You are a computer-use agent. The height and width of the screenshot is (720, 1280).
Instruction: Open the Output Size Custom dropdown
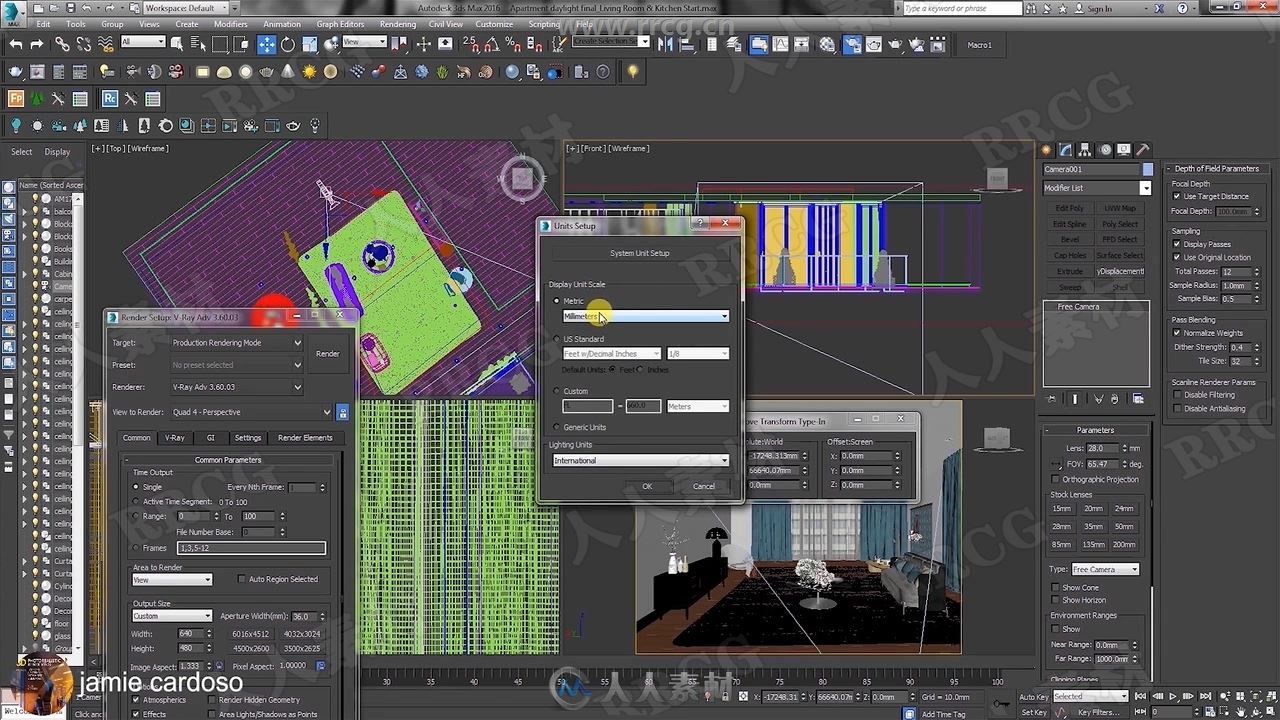[x=172, y=616]
